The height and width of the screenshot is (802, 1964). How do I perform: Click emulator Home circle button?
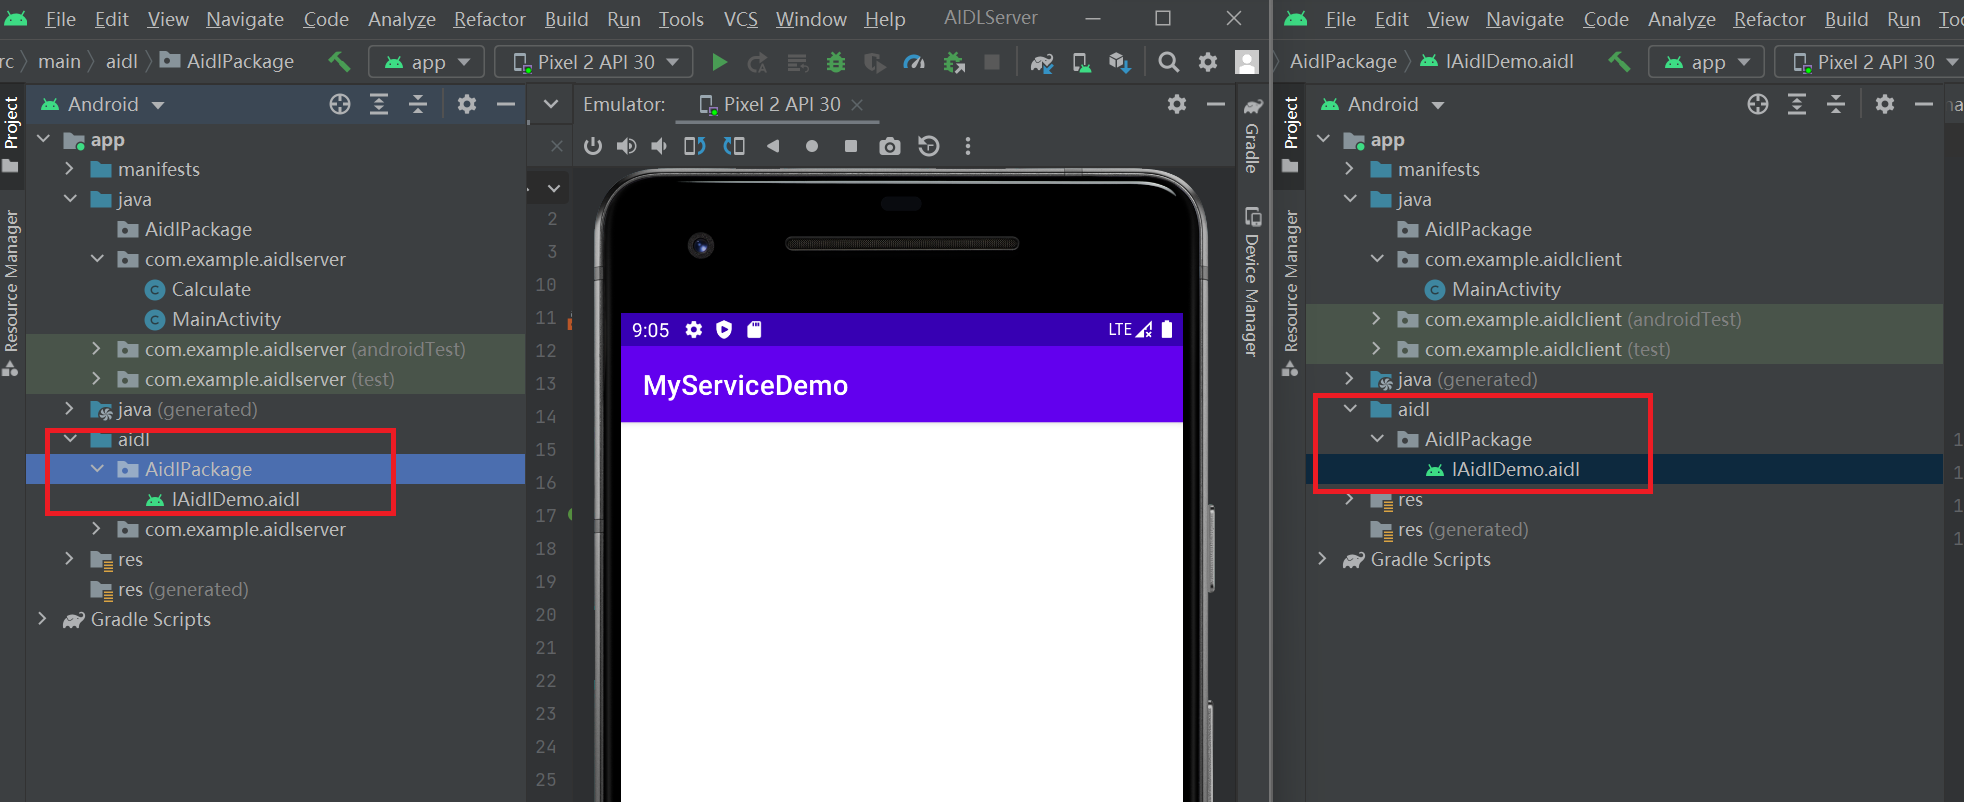coord(812,146)
